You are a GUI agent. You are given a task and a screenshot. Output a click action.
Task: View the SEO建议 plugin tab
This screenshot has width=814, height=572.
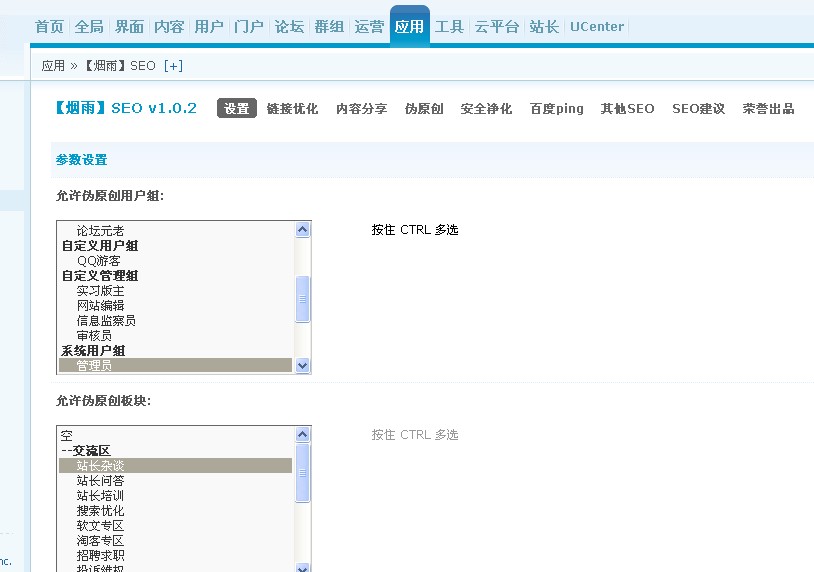click(698, 109)
